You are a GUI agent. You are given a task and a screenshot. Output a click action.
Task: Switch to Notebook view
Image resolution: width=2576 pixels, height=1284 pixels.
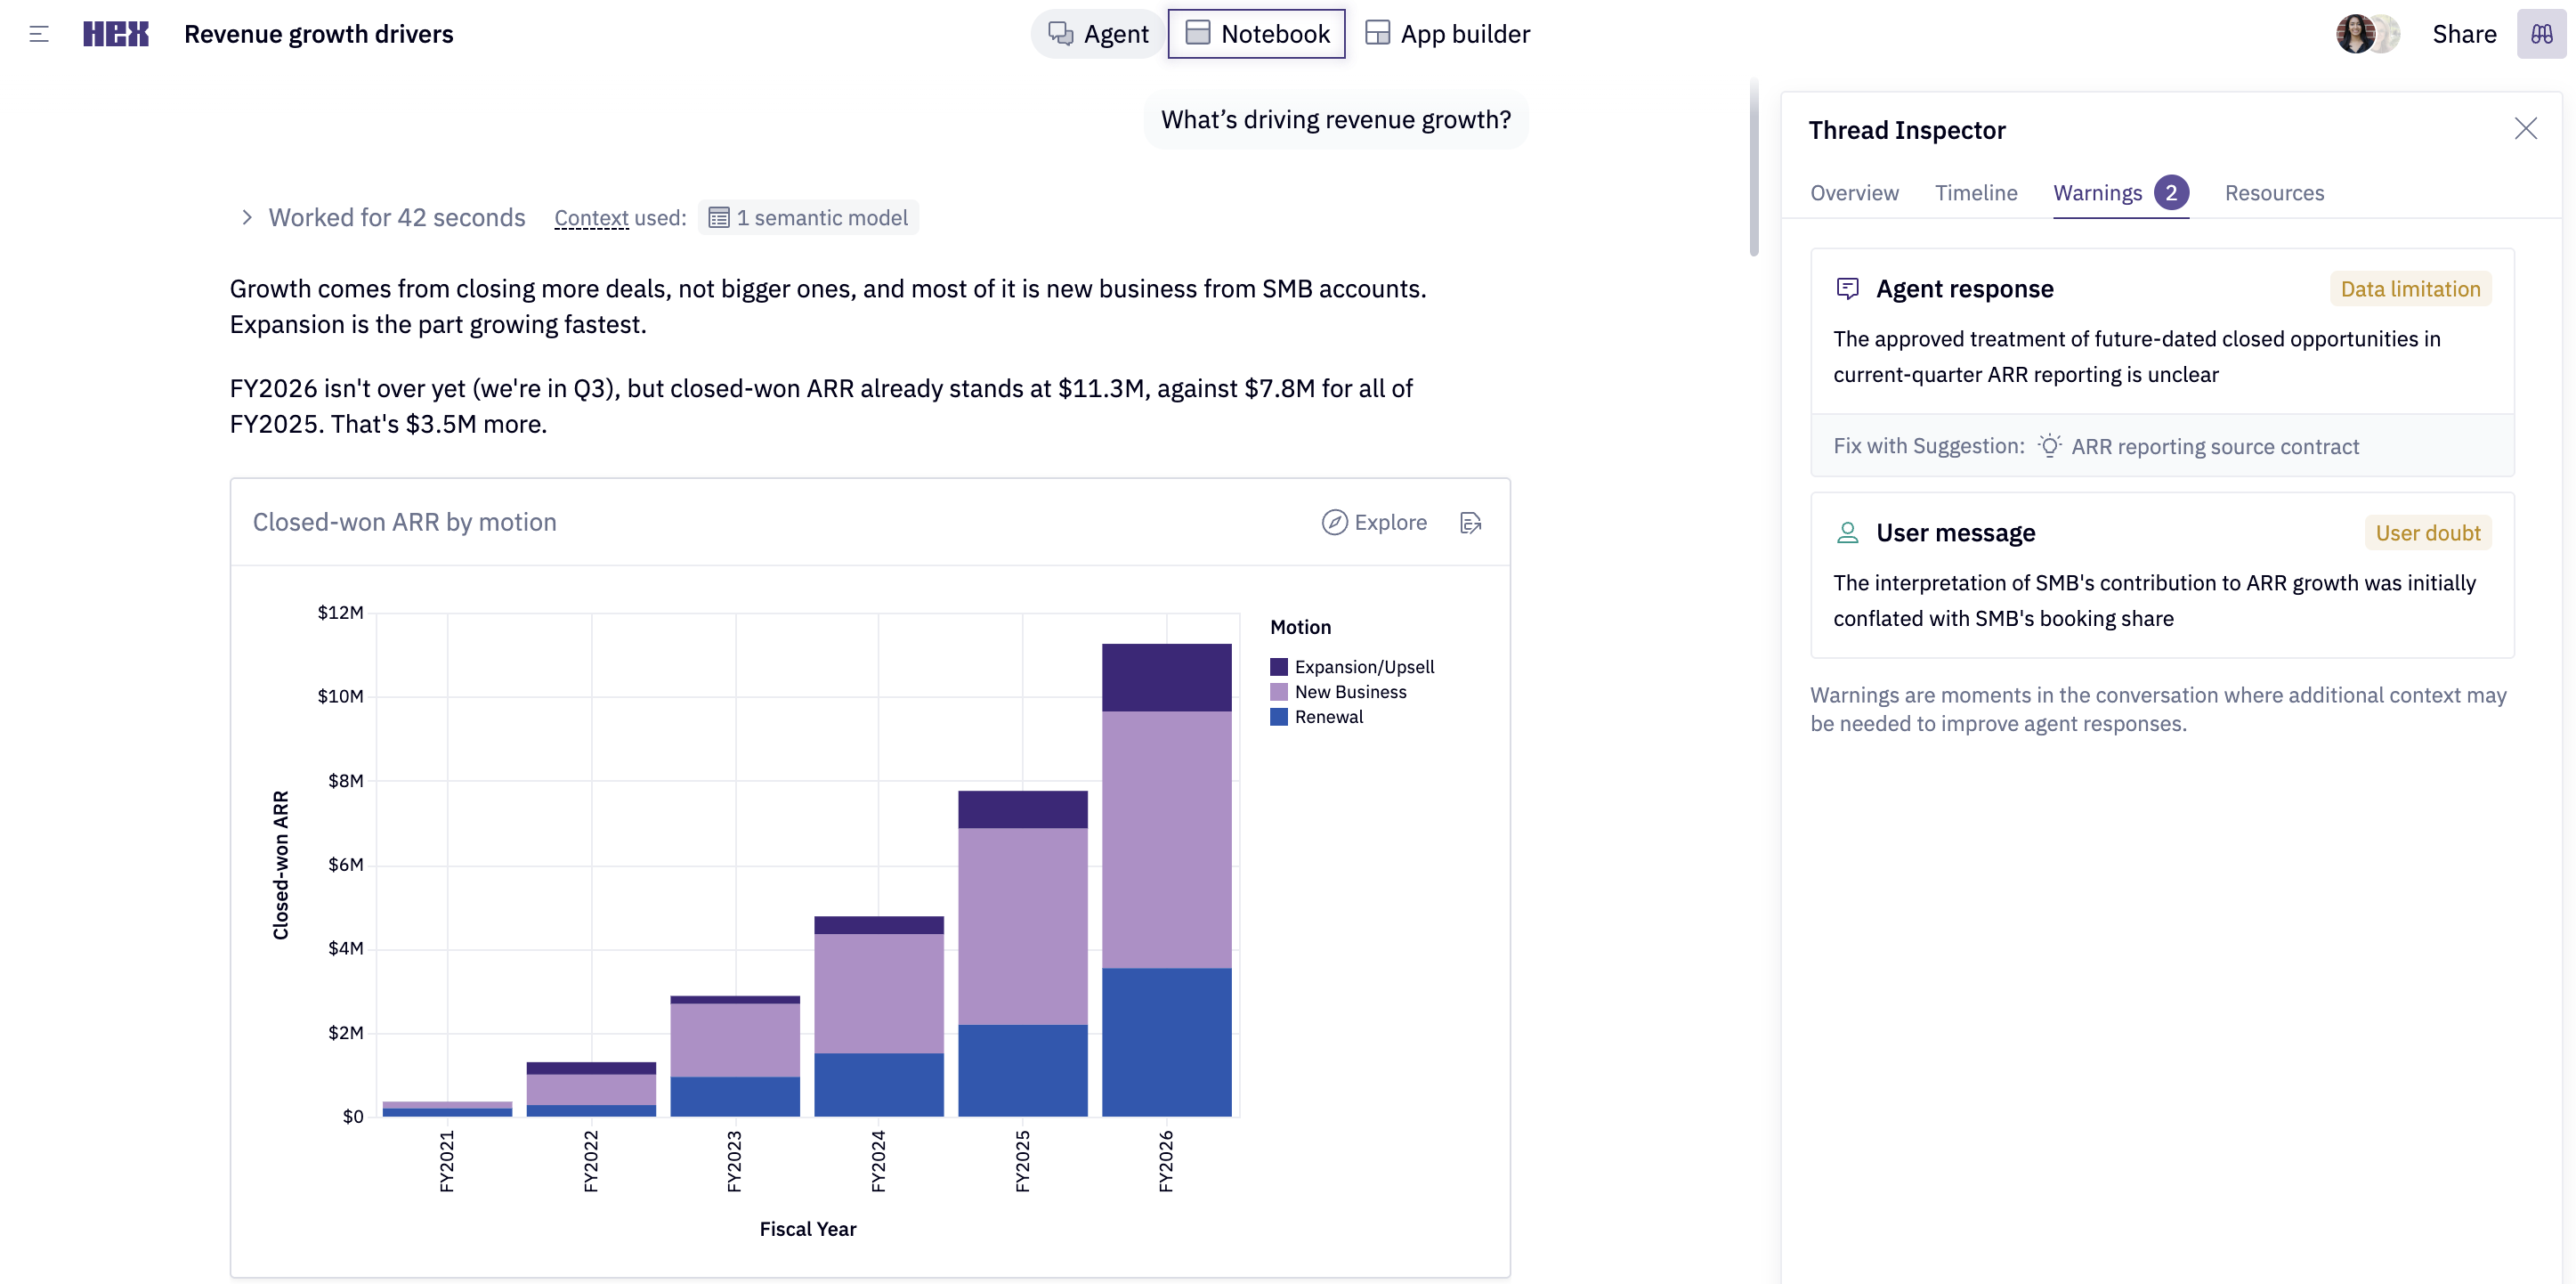click(x=1256, y=34)
